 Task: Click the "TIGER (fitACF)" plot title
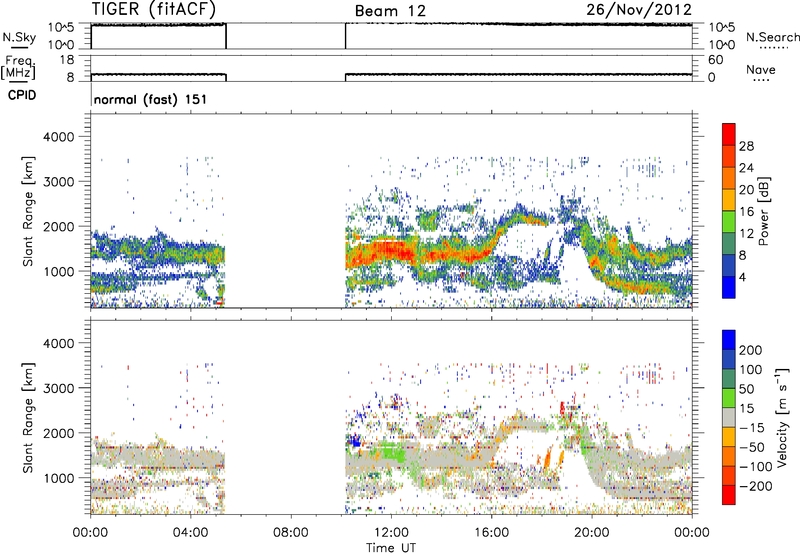coord(154,9)
